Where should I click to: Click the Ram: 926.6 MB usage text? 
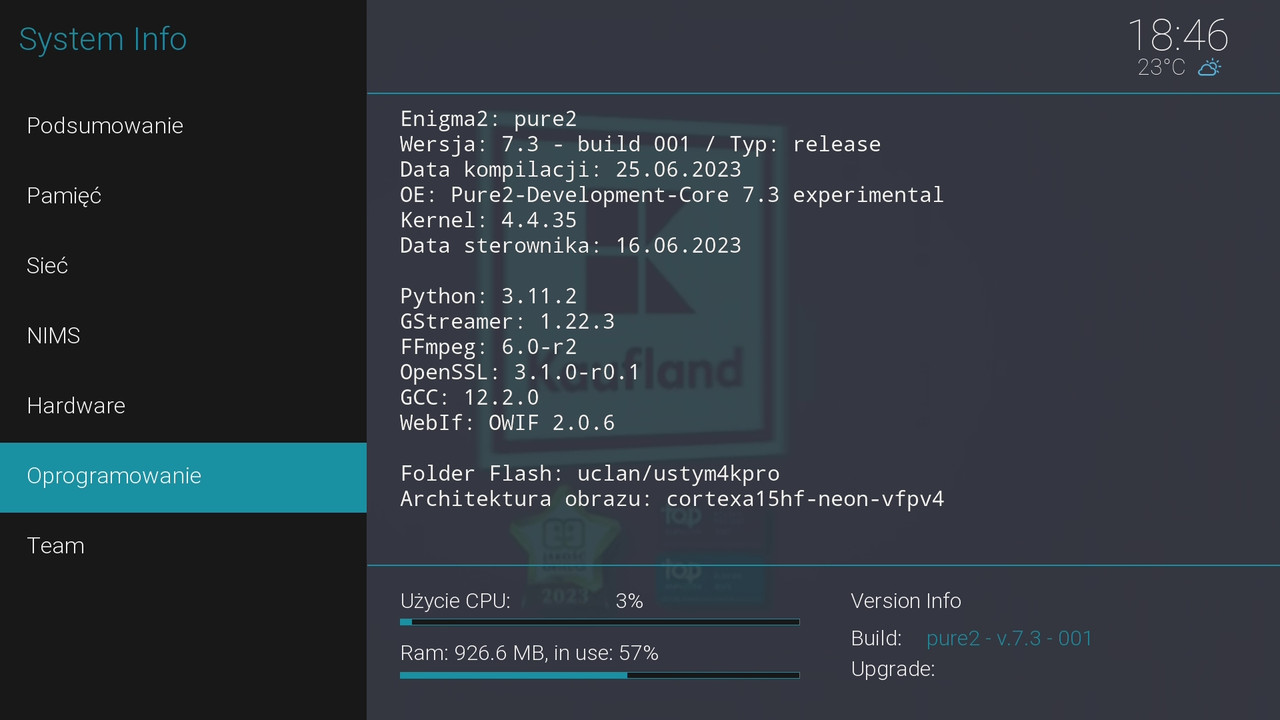click(x=529, y=653)
